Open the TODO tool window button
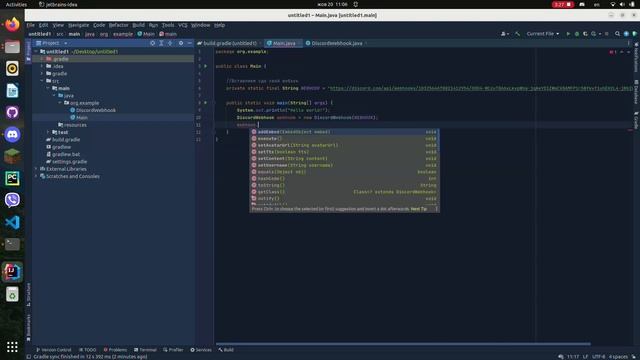The height and width of the screenshot is (360, 640). (x=87, y=350)
